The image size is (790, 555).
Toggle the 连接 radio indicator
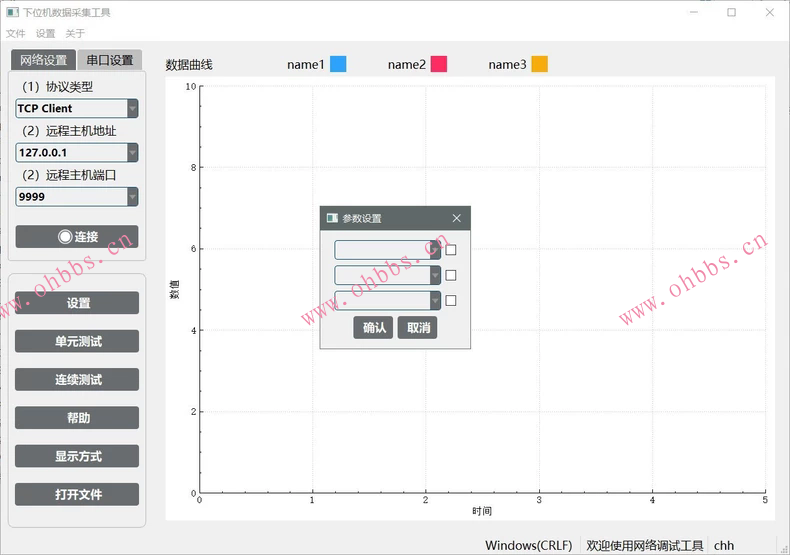click(65, 237)
